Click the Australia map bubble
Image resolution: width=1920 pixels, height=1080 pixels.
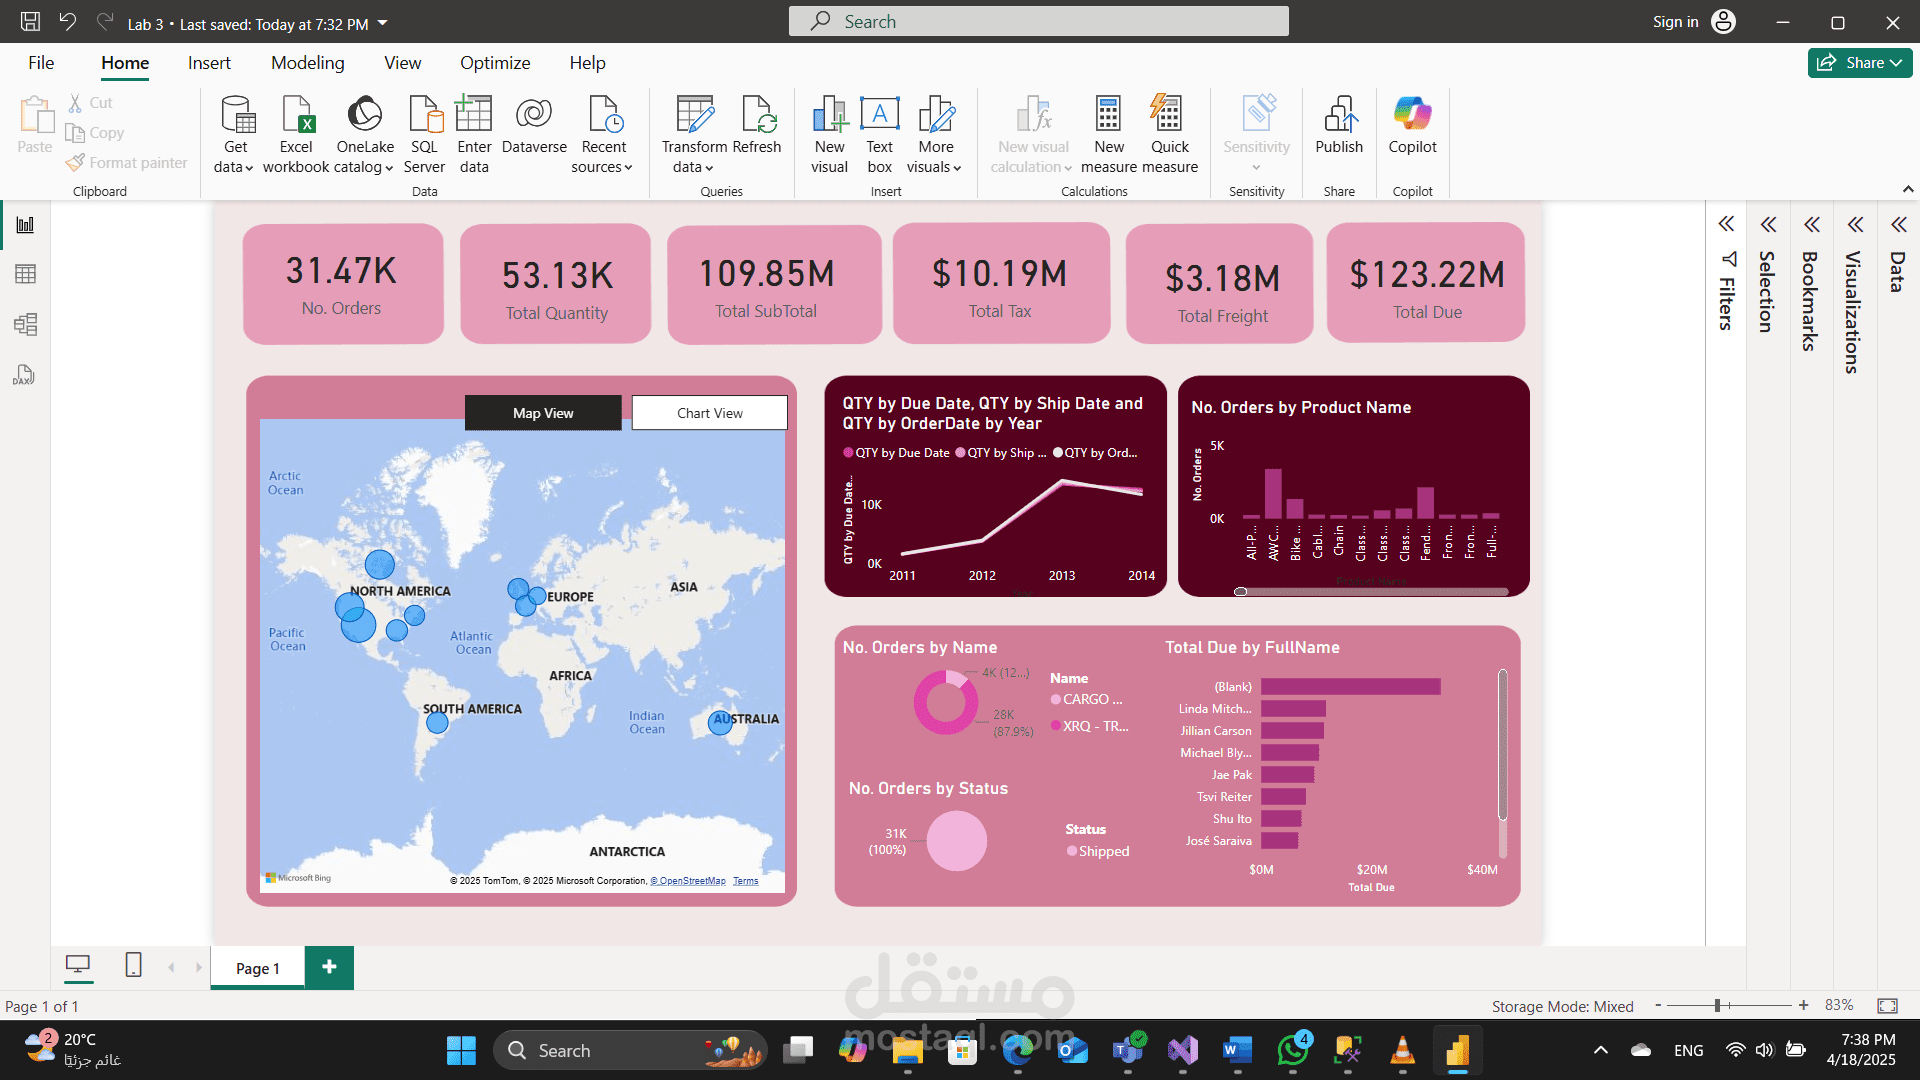720,723
